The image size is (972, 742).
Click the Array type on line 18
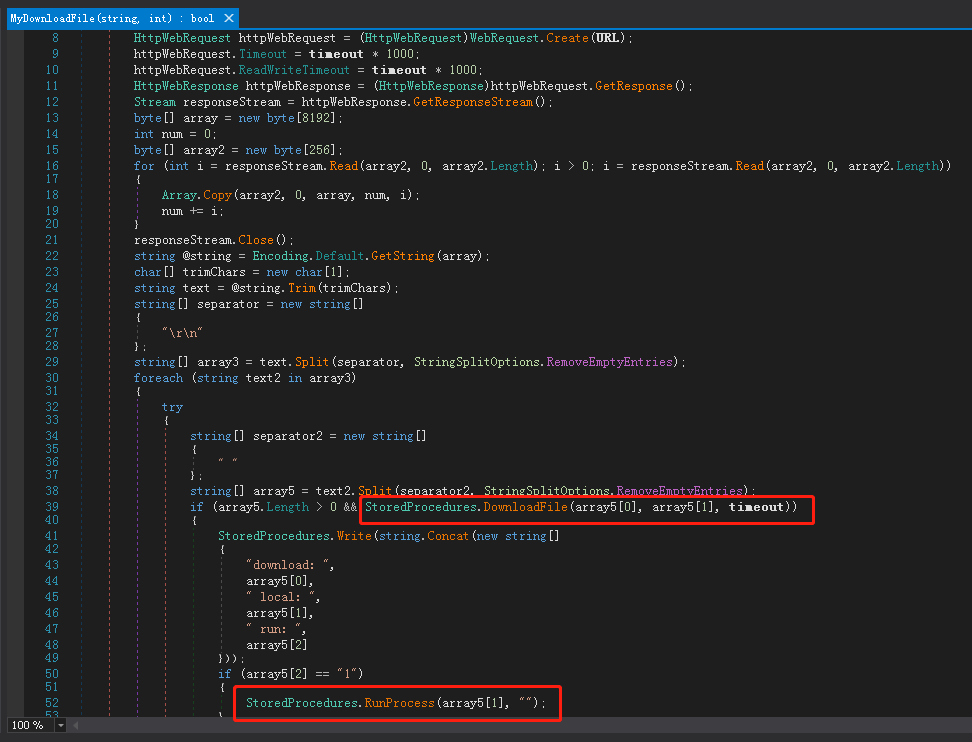pyautogui.click(x=179, y=195)
